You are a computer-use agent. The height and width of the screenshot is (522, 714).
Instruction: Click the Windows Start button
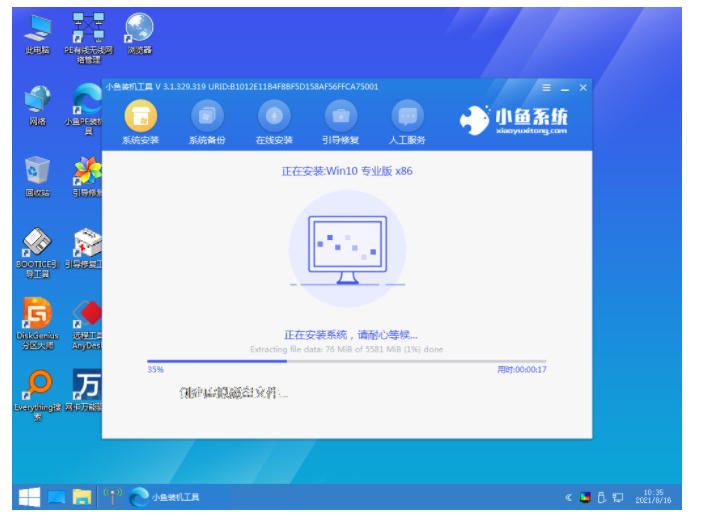27,496
